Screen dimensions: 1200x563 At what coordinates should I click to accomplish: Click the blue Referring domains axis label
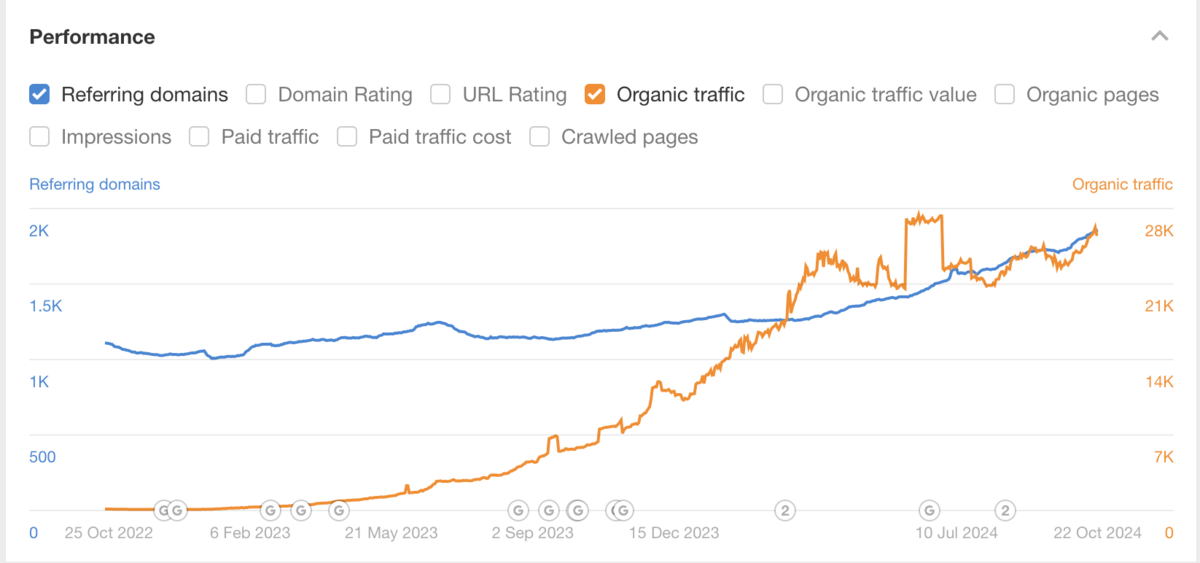coord(95,184)
